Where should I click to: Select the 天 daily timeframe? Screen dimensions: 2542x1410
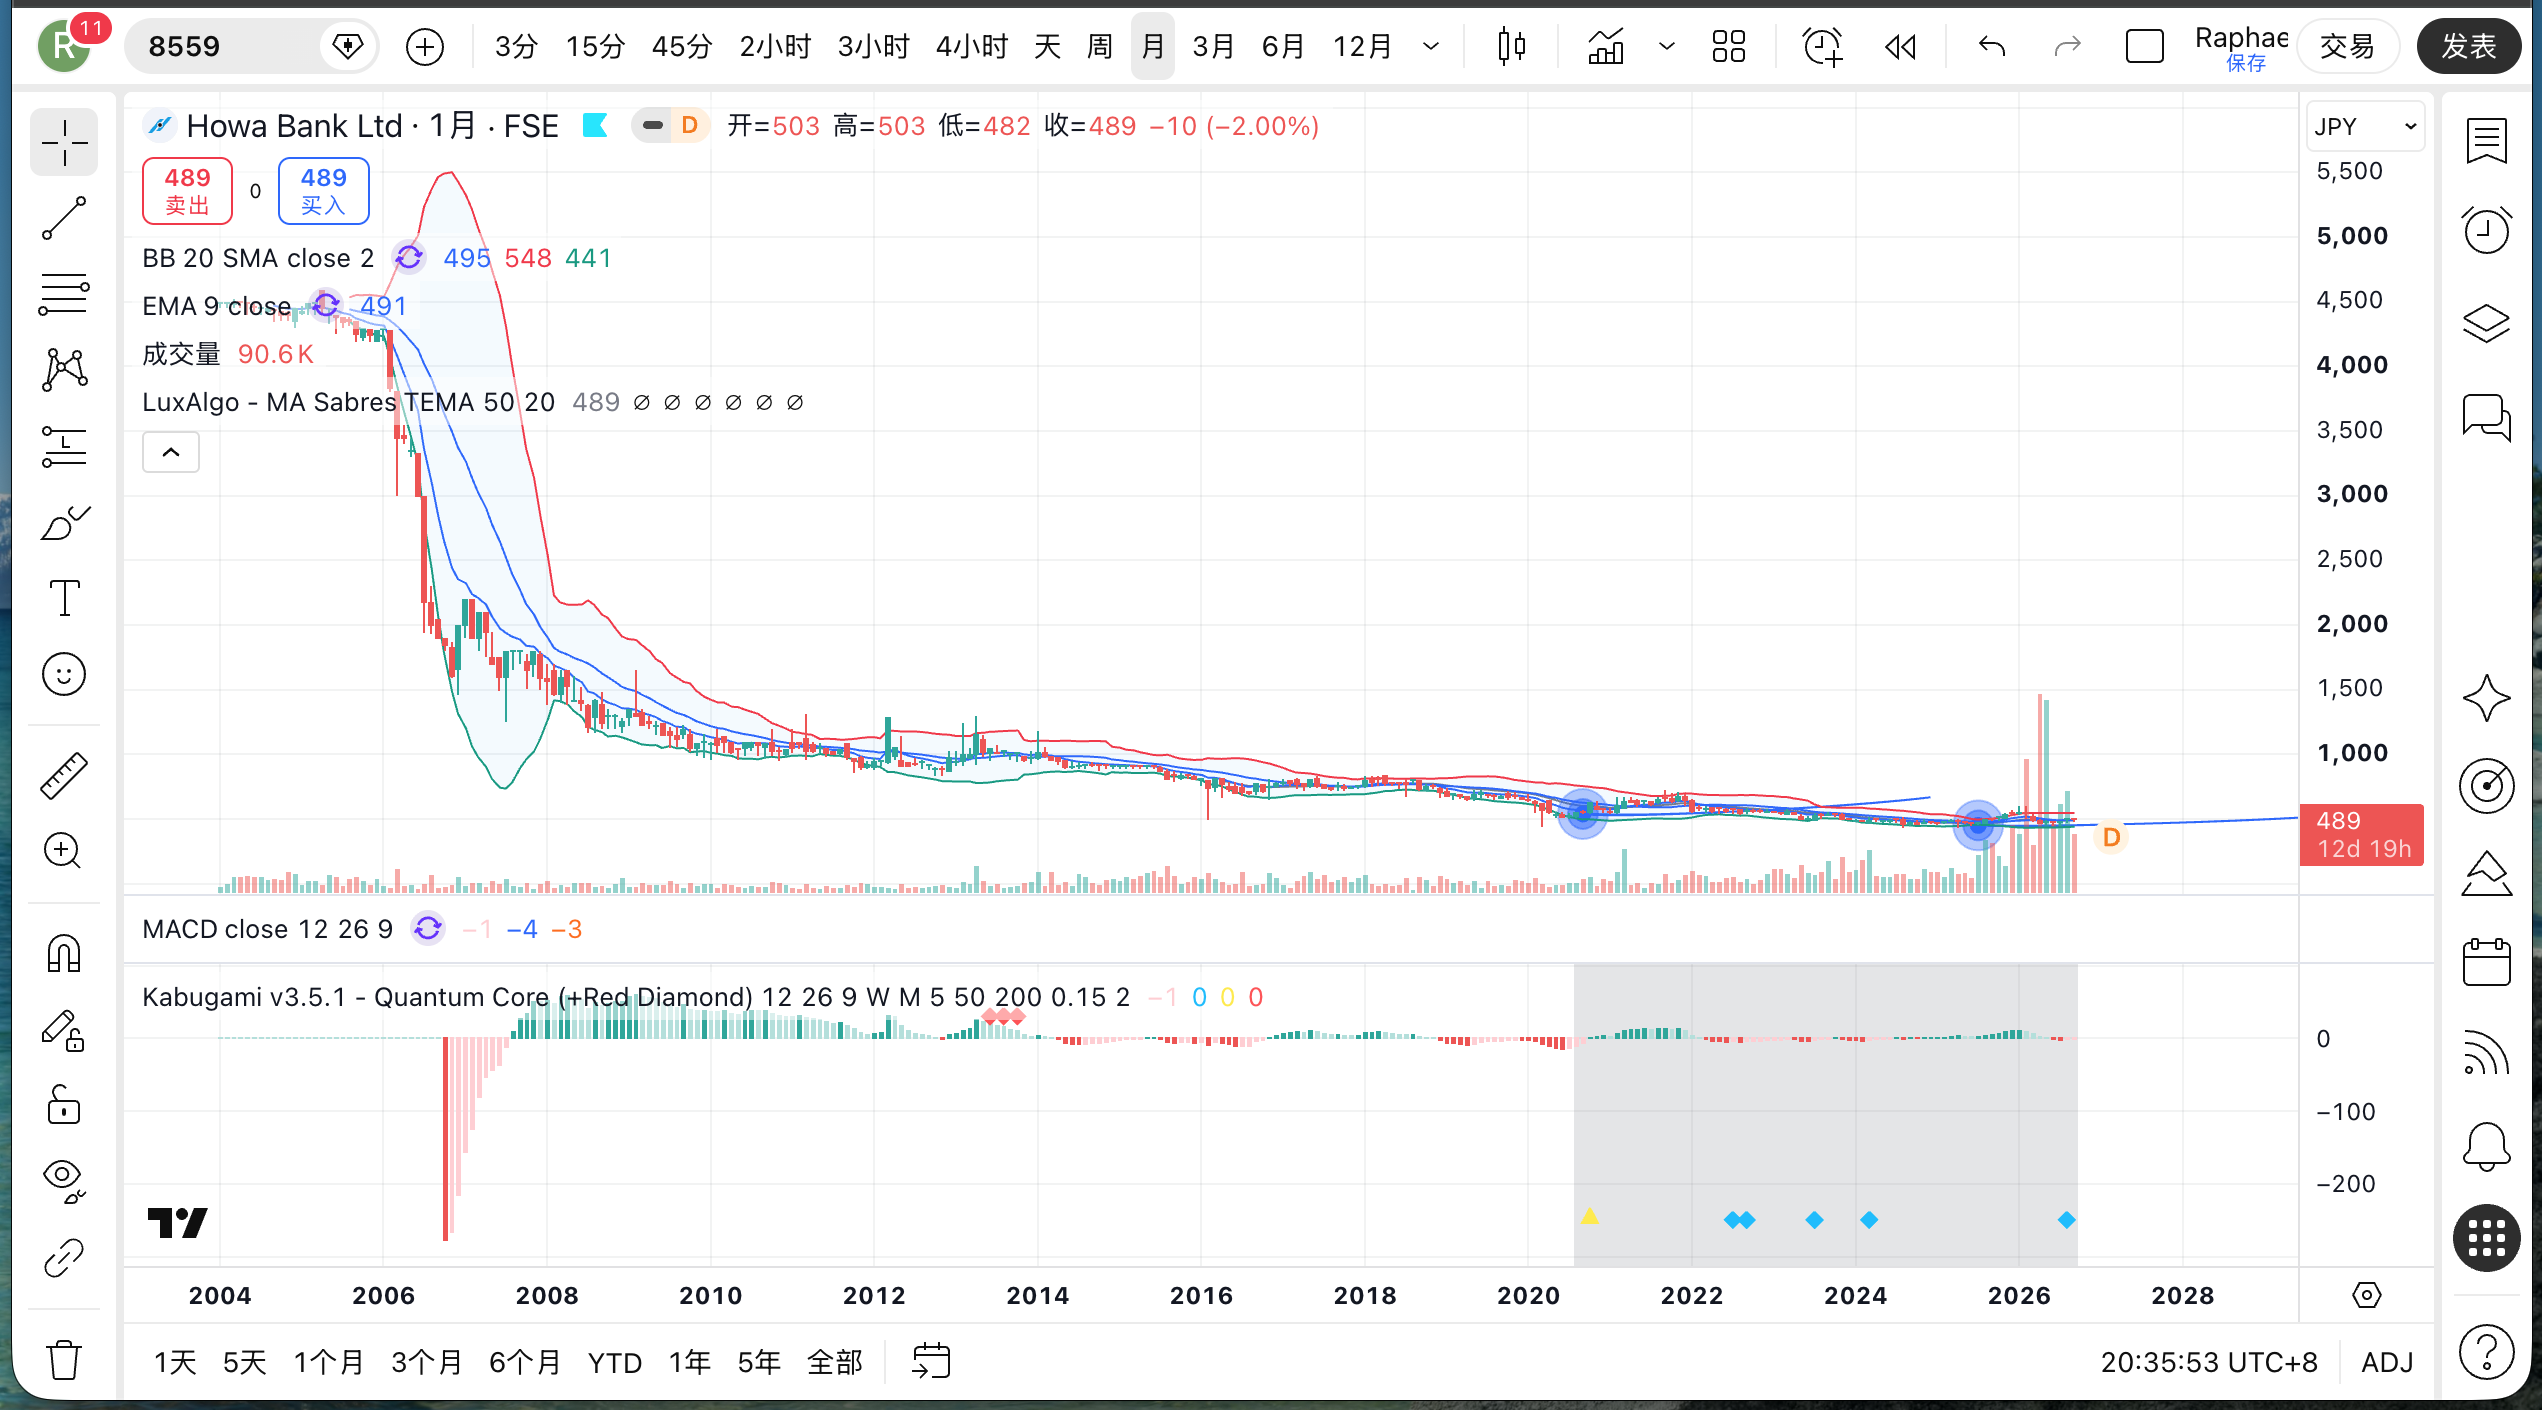click(1047, 46)
